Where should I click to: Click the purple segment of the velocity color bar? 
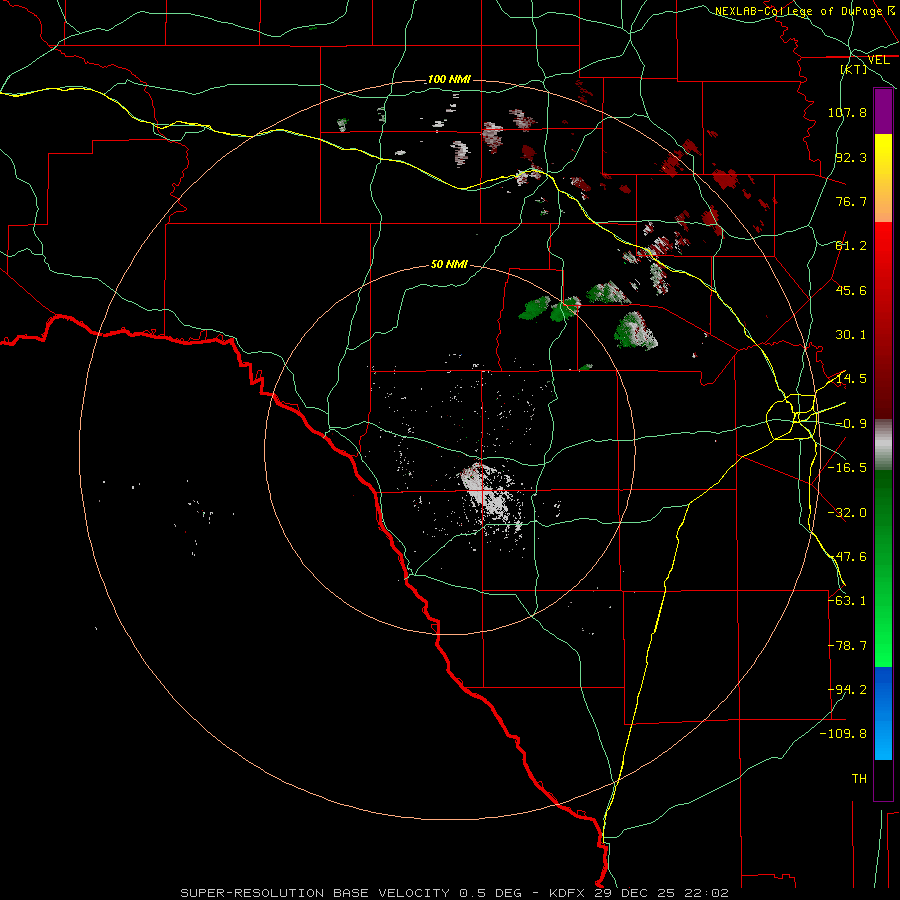(883, 112)
